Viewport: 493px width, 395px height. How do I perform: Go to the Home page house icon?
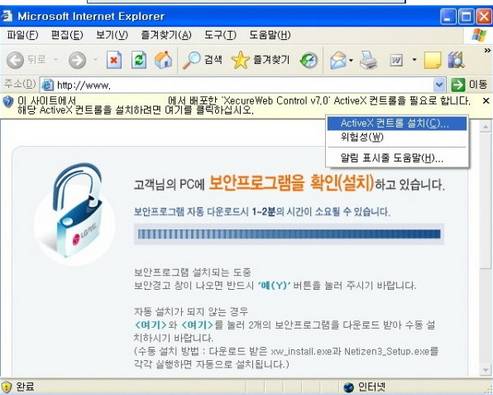click(163, 60)
